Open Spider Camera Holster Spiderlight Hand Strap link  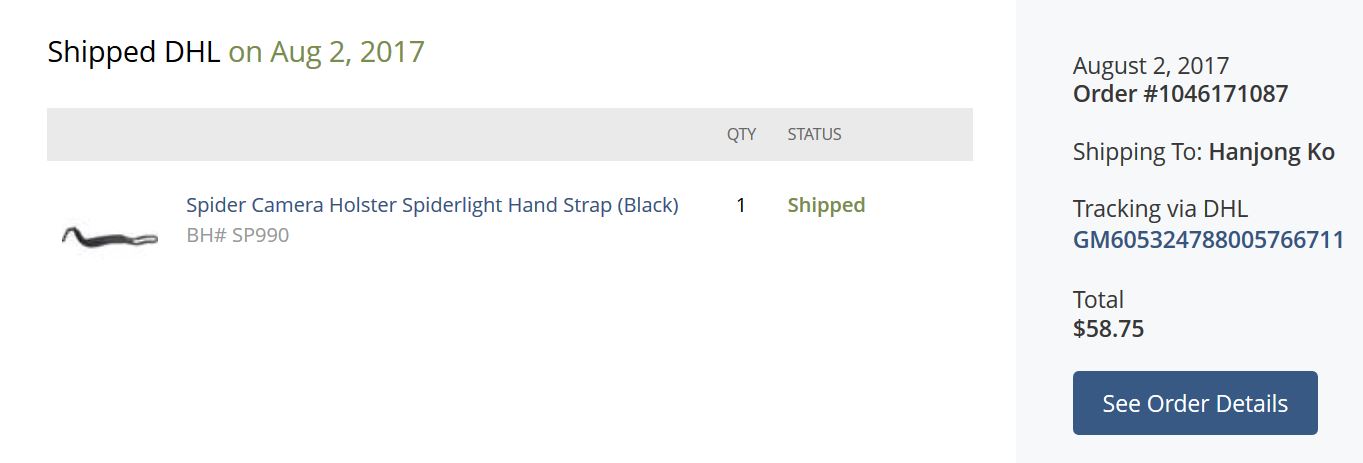[x=432, y=205]
